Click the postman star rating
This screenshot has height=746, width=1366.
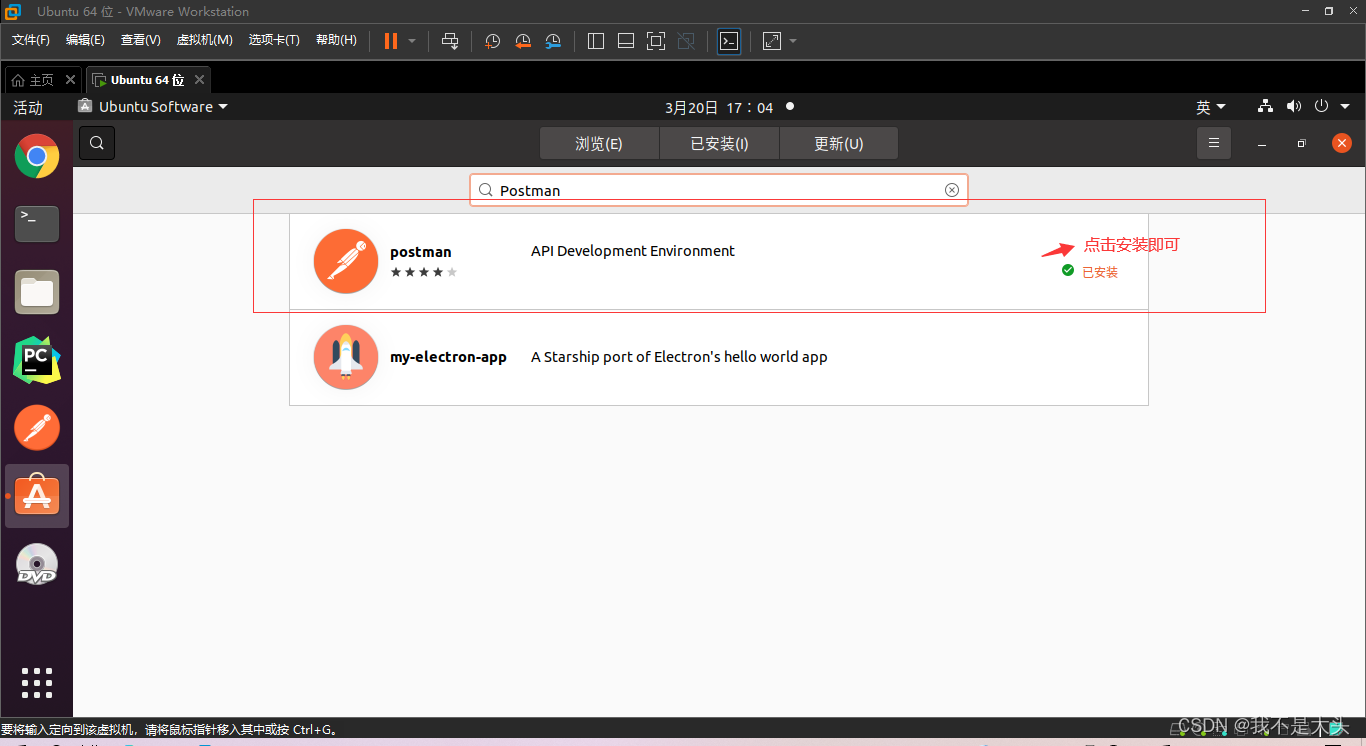424,272
